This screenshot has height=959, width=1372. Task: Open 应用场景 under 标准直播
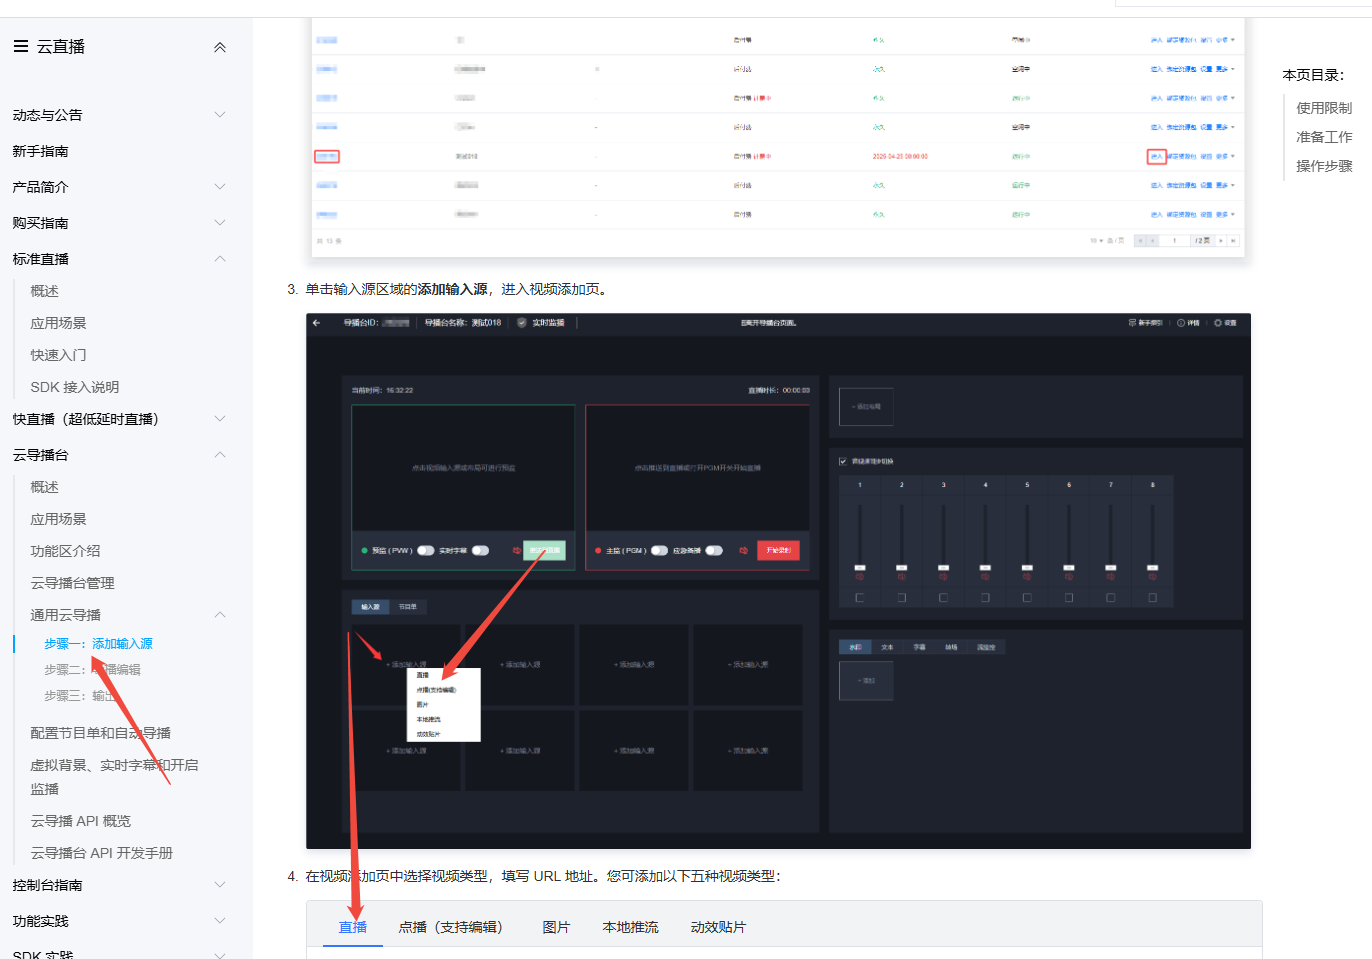coord(59,323)
